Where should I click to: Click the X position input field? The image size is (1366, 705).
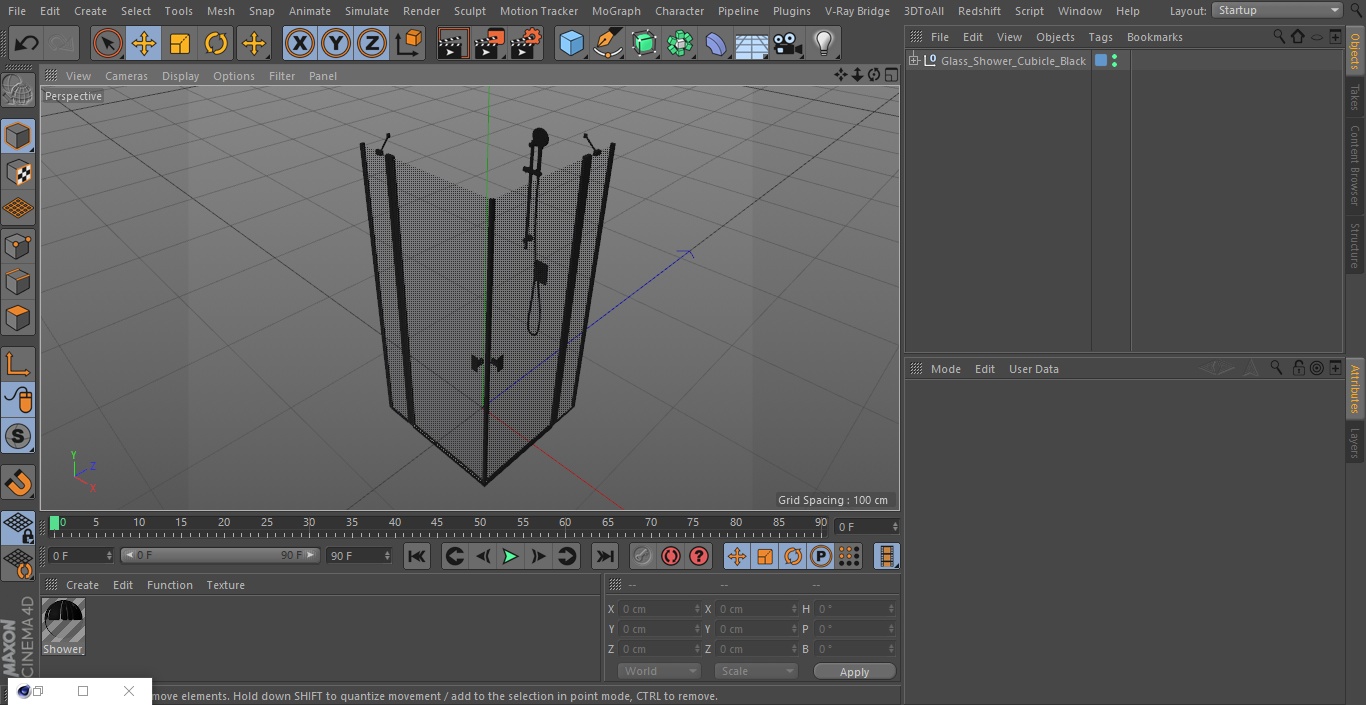pos(659,609)
